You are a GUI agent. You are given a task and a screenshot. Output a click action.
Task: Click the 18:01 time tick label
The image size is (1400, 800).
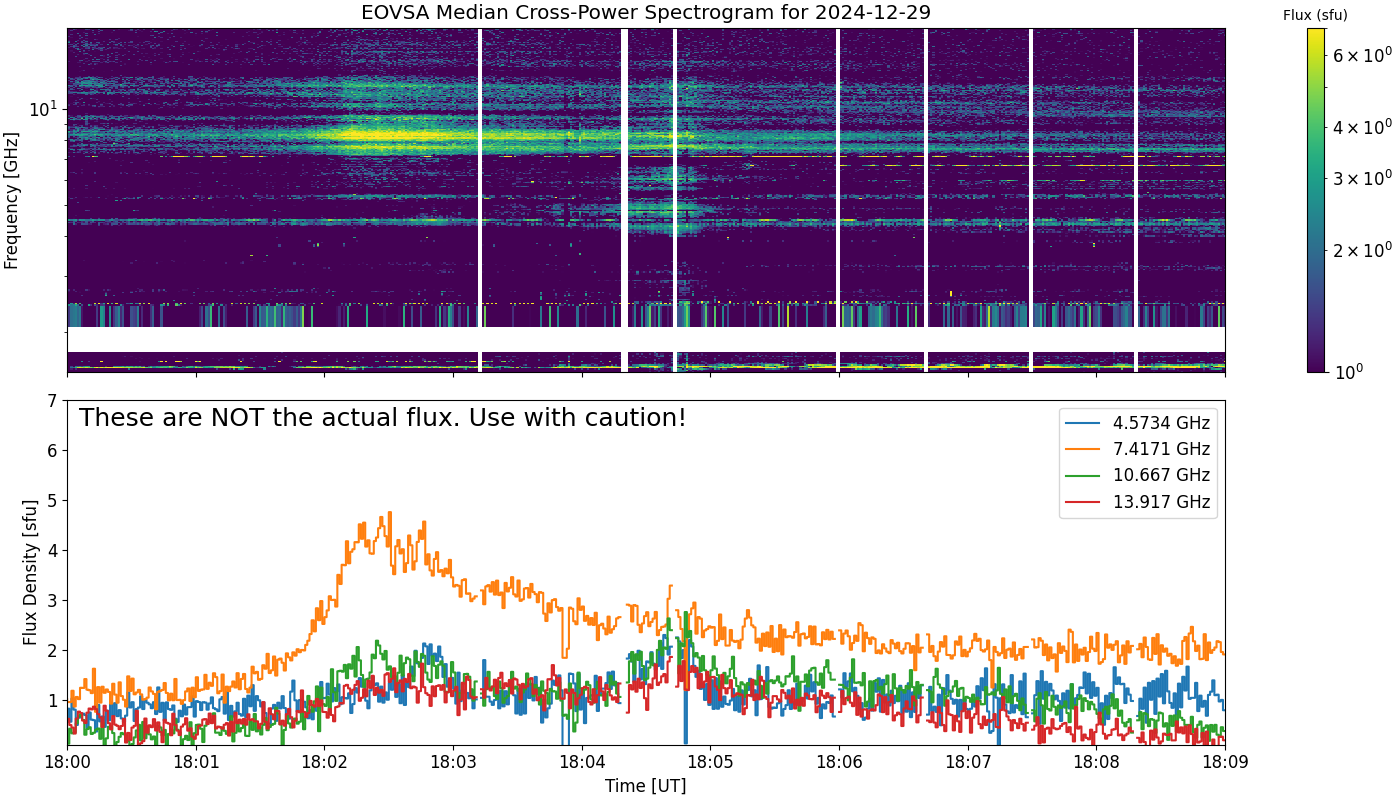click(x=196, y=762)
